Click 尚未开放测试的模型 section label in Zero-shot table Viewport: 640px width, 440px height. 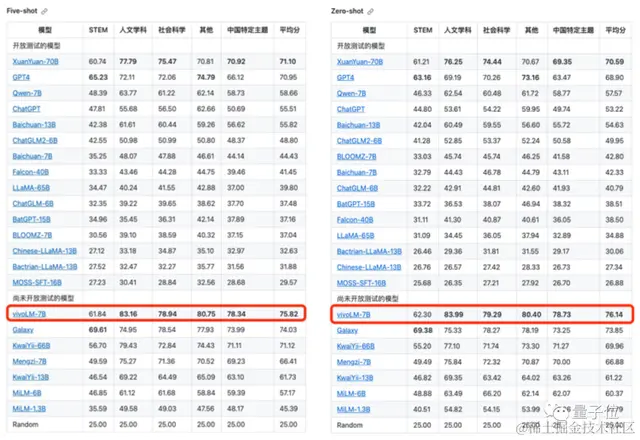[x=367, y=299]
